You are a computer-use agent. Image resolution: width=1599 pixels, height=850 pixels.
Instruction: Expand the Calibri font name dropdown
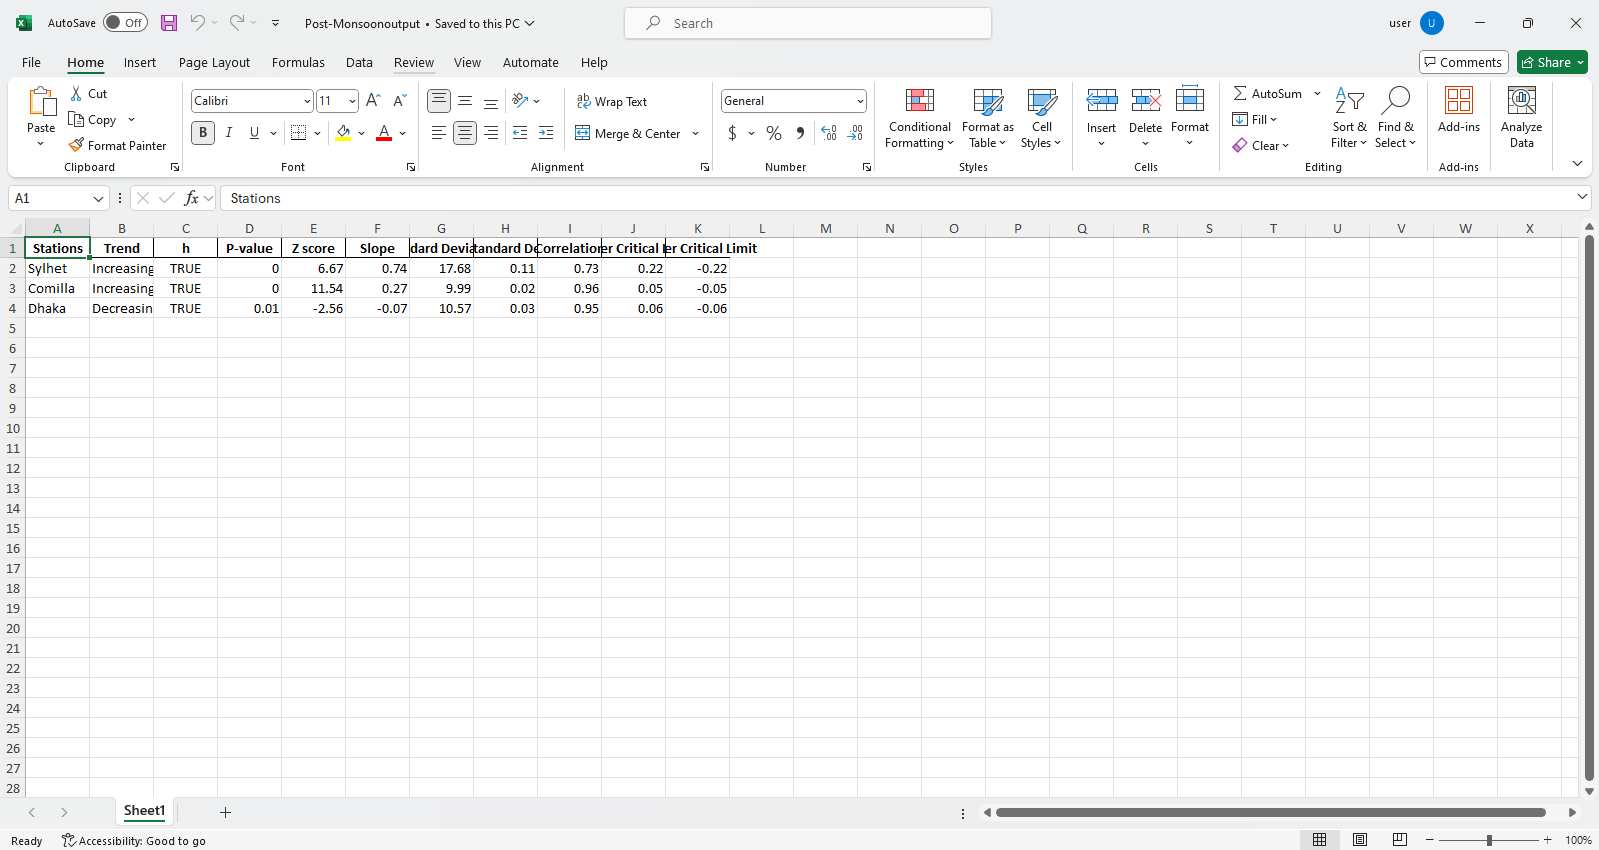tap(307, 102)
